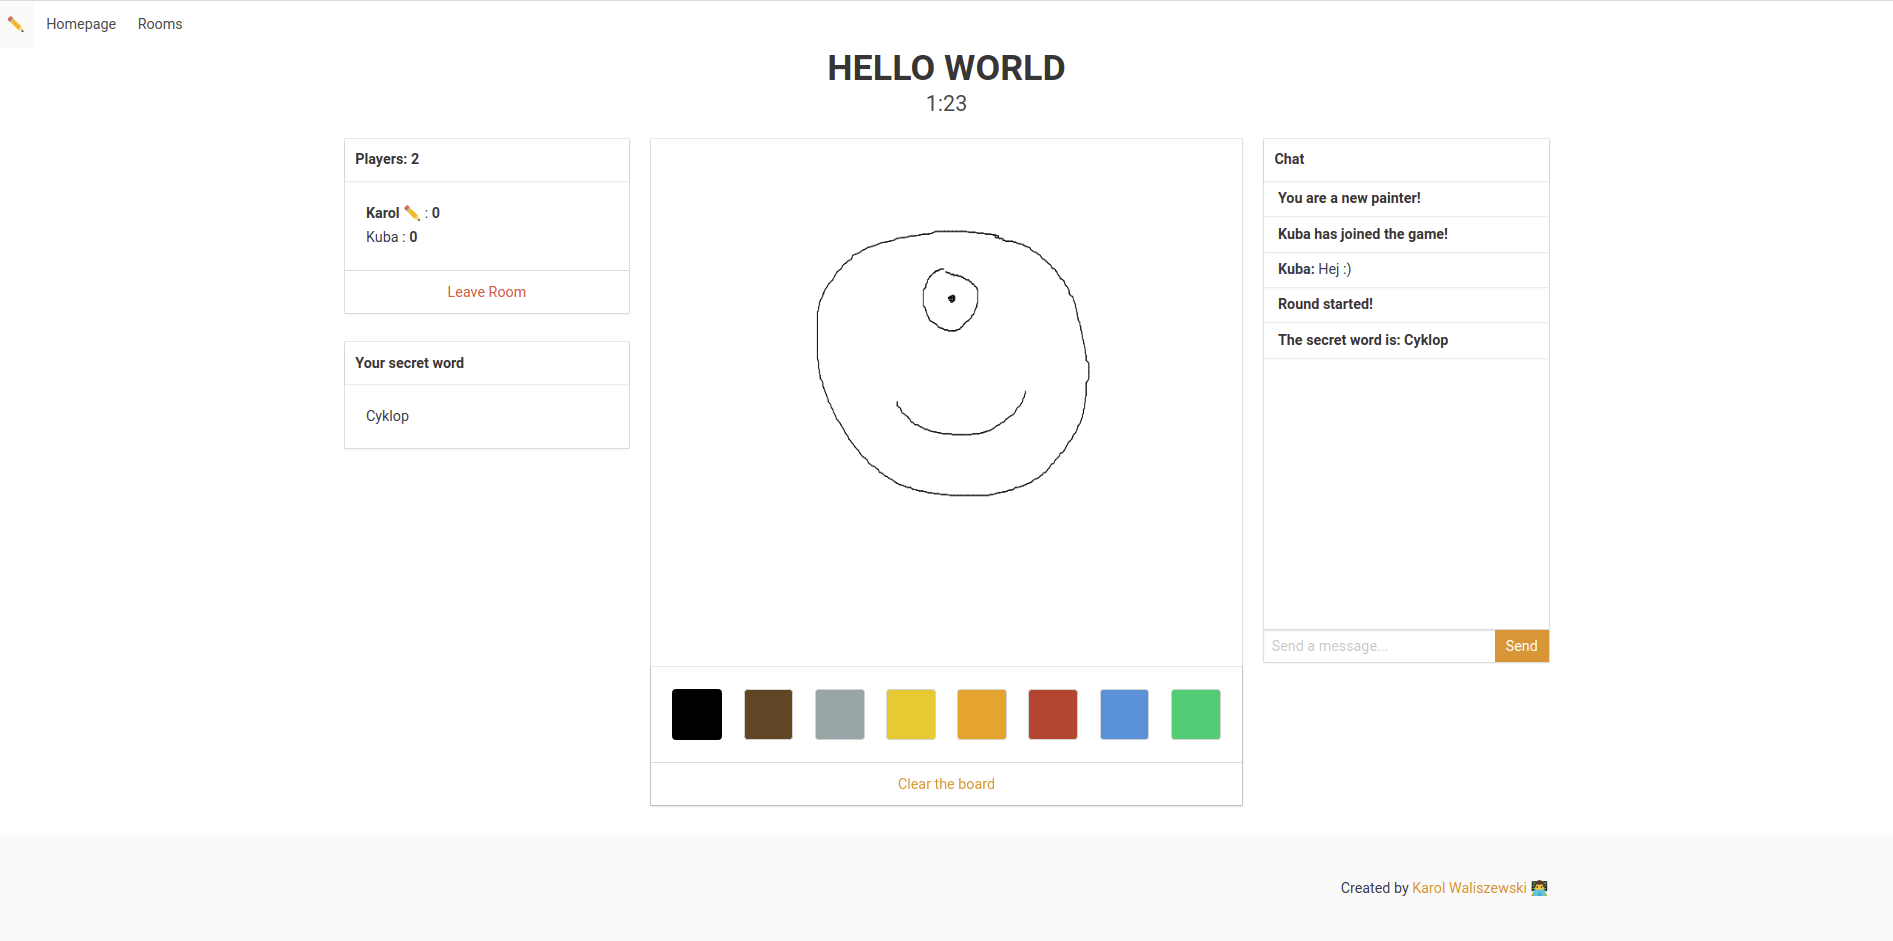1893x941 pixels.
Task: Click the pencil logo icon in navbar
Action: point(16,24)
